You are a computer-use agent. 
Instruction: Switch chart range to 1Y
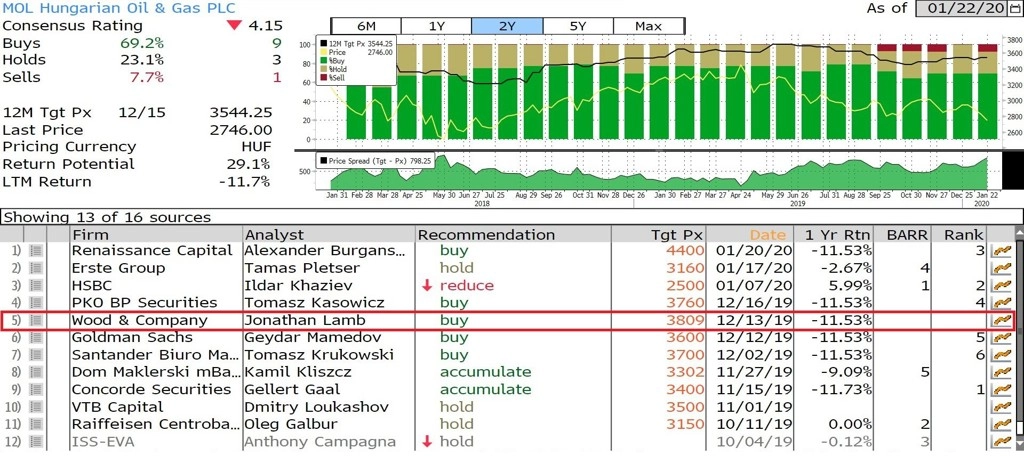(x=436, y=26)
